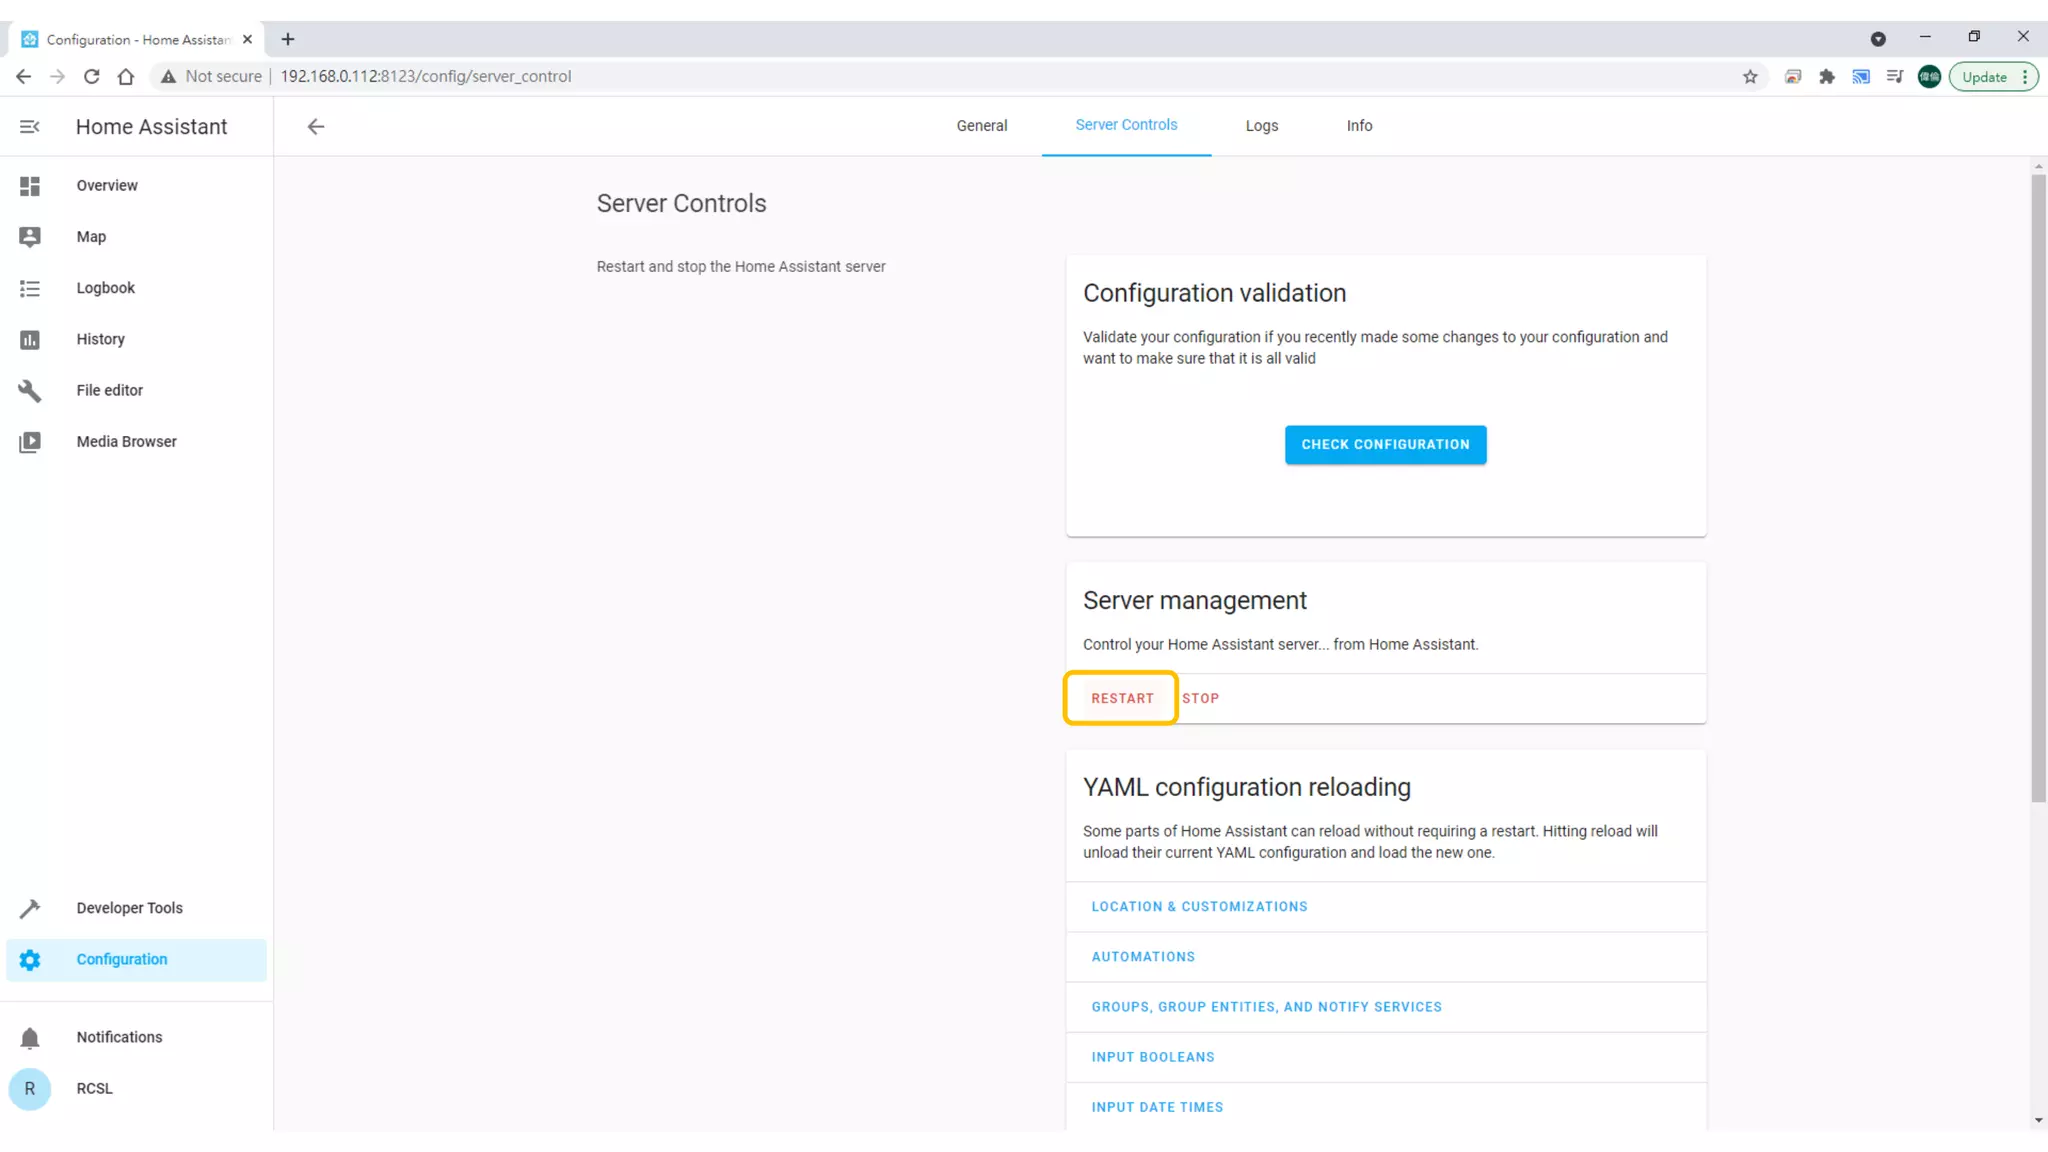Image resolution: width=2048 pixels, height=1152 pixels.
Task: Click the Stop server button
Action: click(x=1200, y=699)
